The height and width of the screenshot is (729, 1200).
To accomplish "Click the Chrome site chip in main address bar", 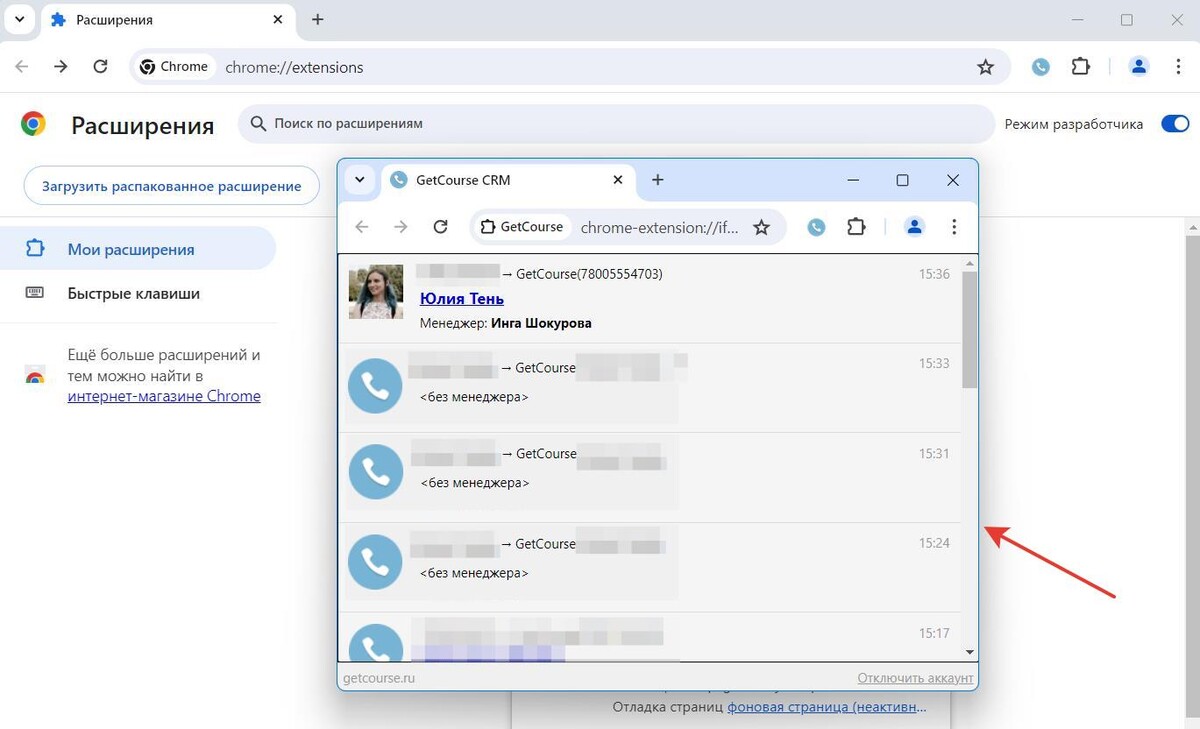I will tap(174, 67).
